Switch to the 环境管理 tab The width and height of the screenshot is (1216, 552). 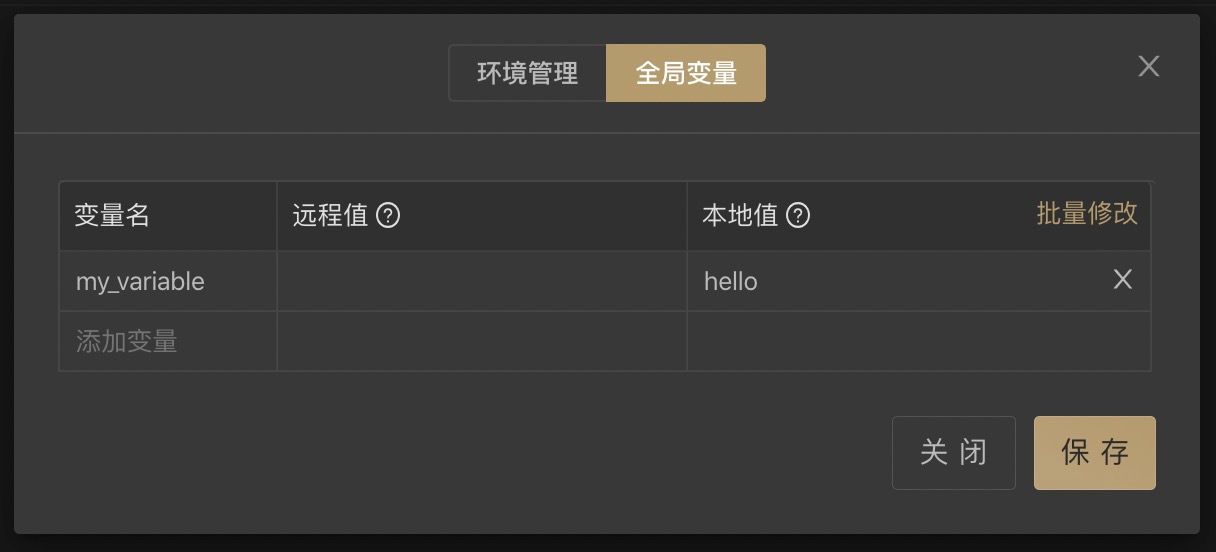point(527,73)
